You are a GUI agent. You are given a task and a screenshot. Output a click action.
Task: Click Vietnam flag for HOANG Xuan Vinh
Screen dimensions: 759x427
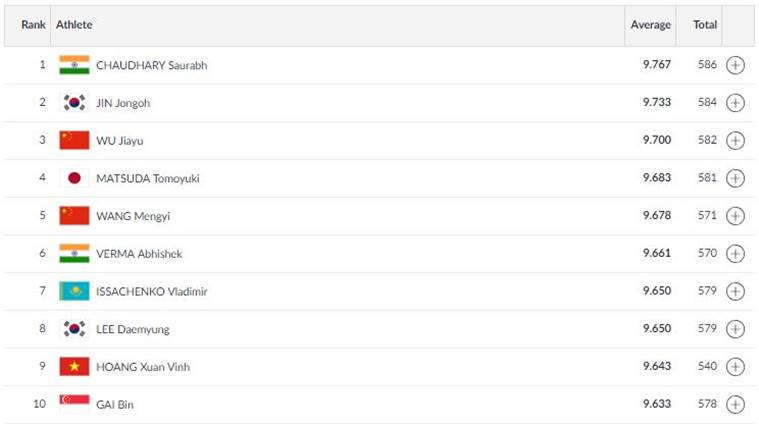(74, 366)
